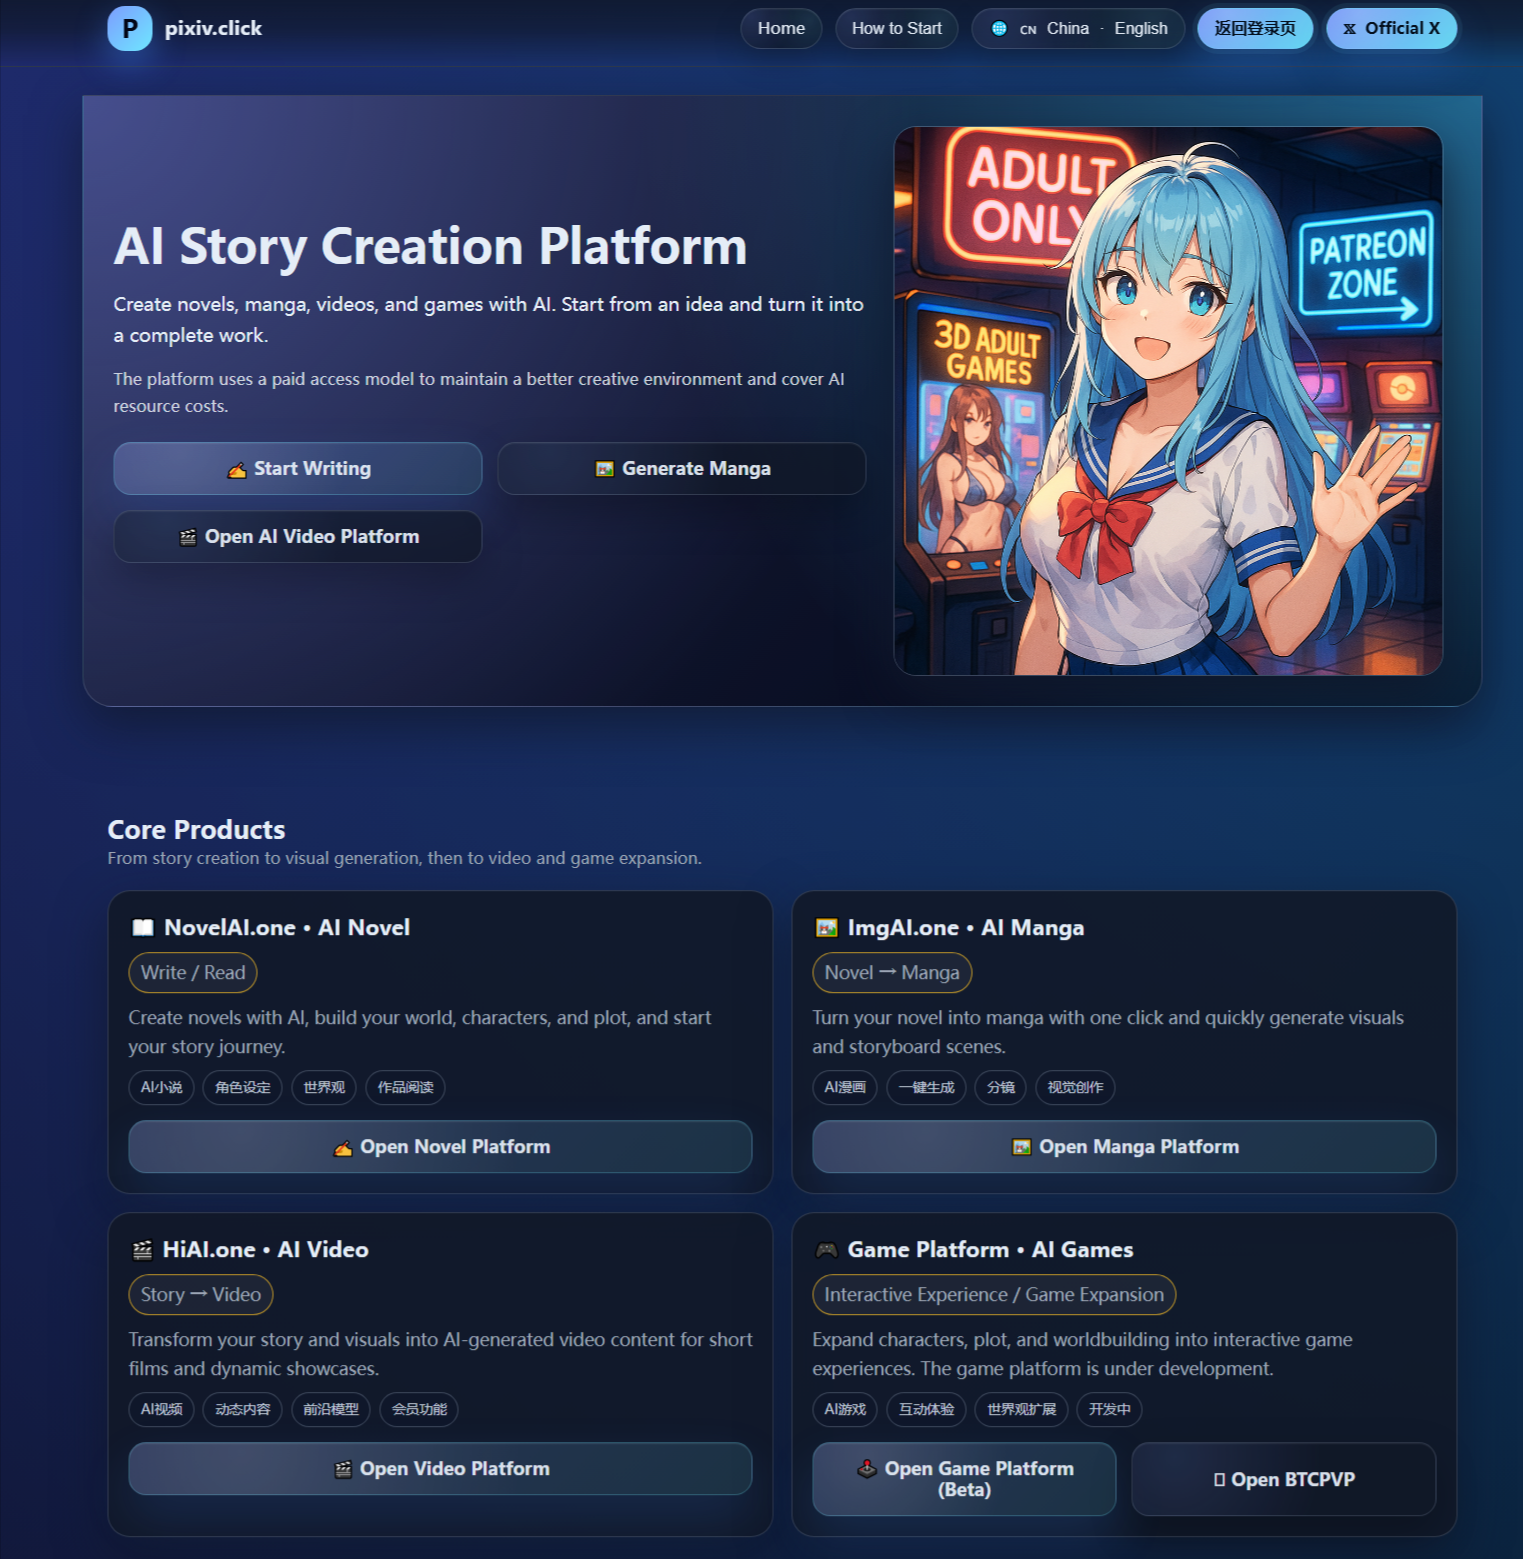Click the gamepad icon beside Game Platform heading
The image size is (1523, 1559).
click(x=827, y=1250)
